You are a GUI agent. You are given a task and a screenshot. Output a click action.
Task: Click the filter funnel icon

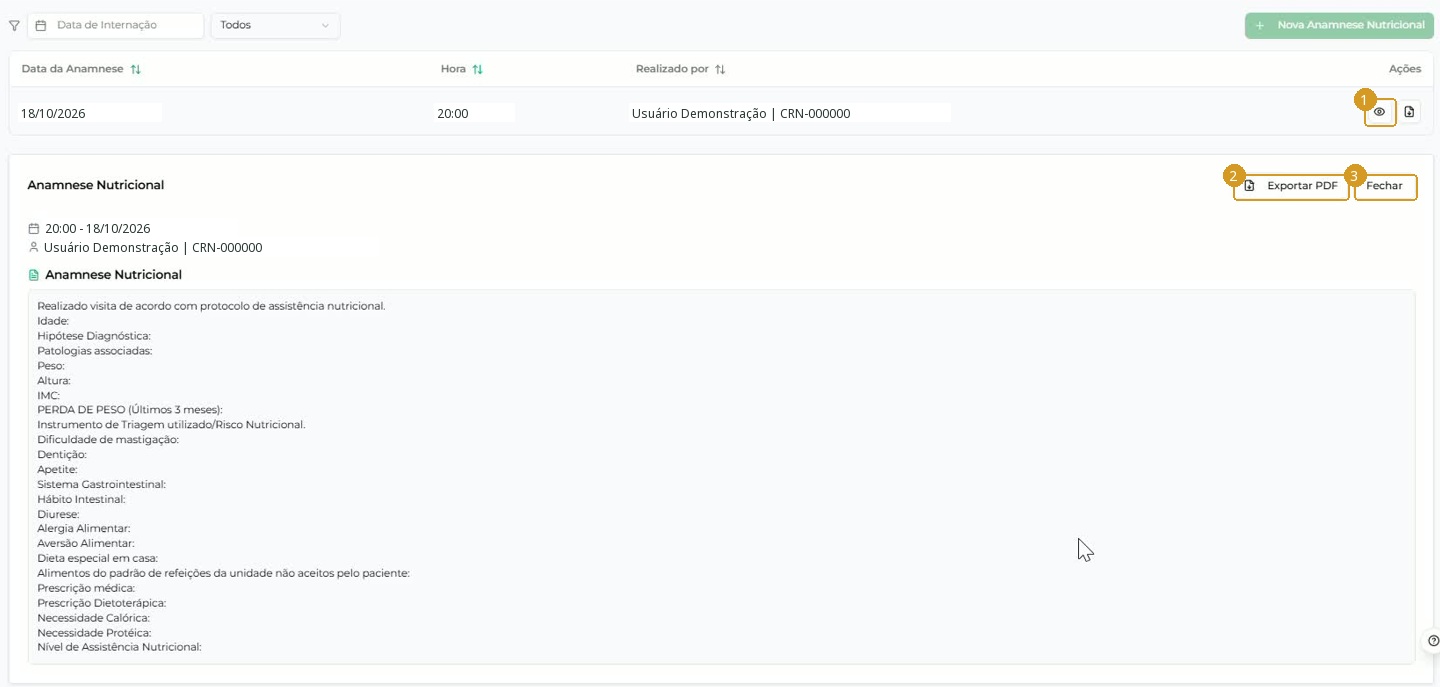tap(14, 26)
